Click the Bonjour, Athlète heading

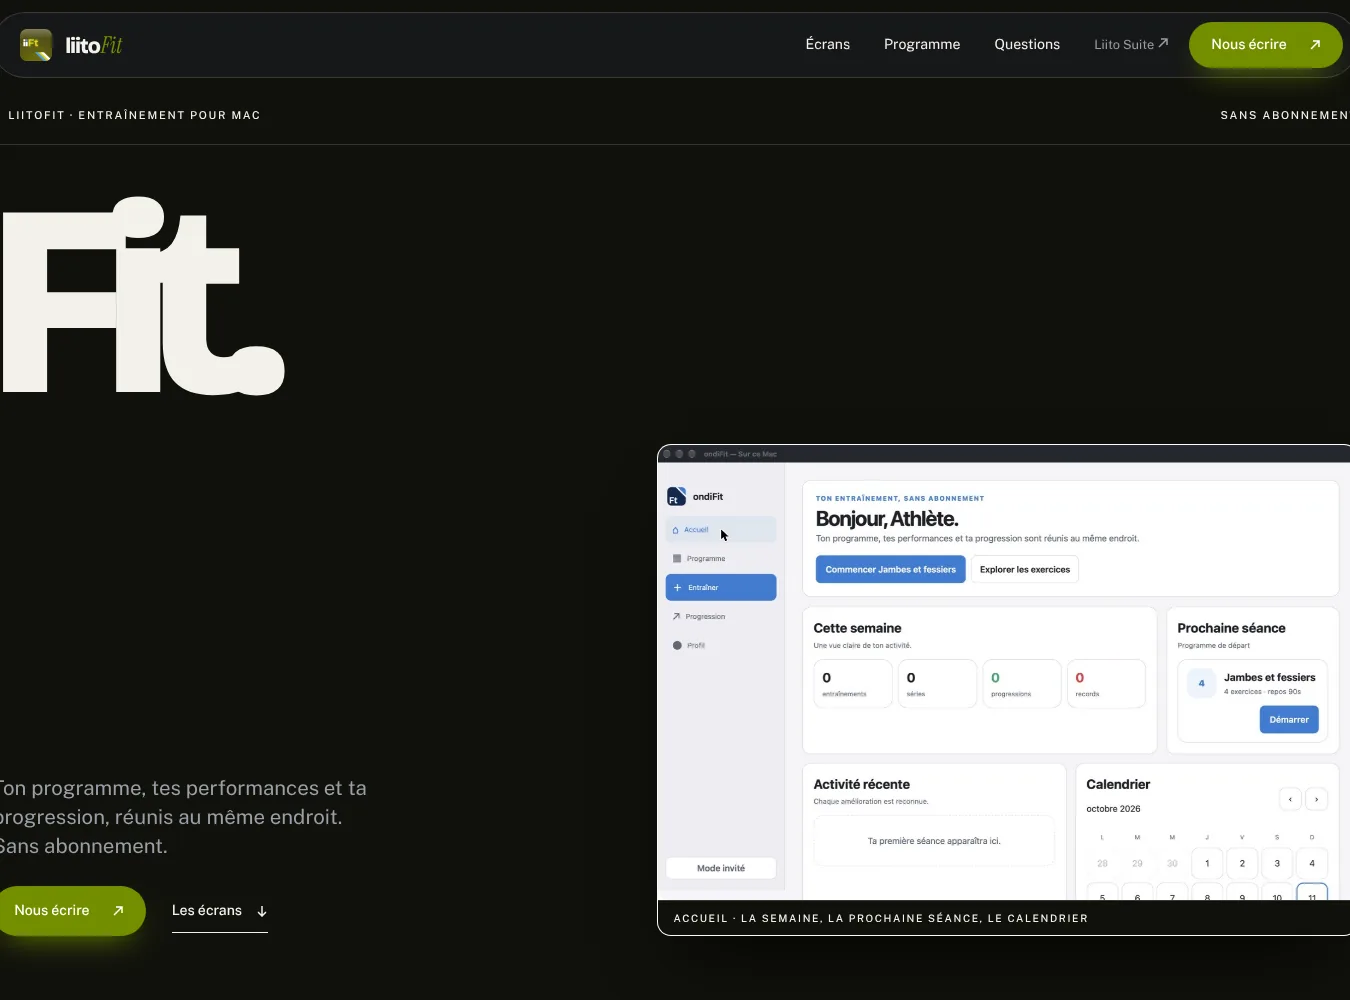point(887,519)
